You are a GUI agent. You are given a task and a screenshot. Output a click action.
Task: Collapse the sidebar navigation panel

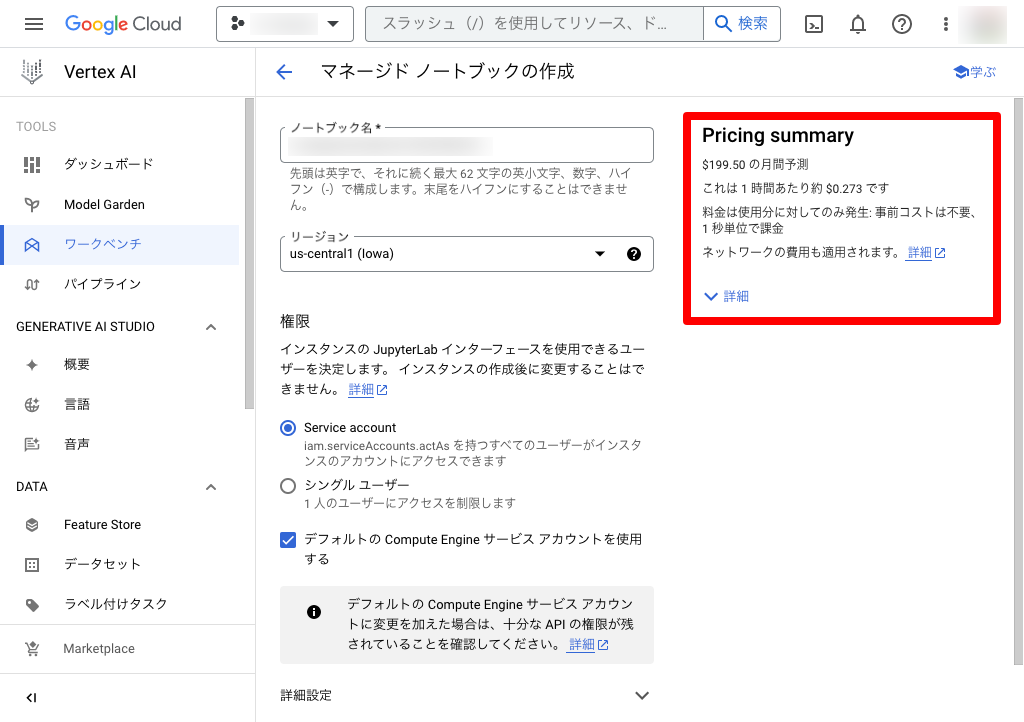click(32, 697)
